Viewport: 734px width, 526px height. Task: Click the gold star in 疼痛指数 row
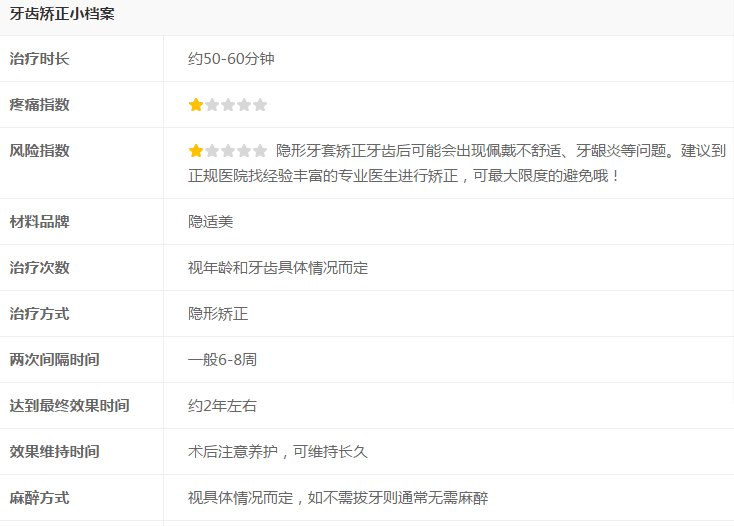(x=196, y=104)
